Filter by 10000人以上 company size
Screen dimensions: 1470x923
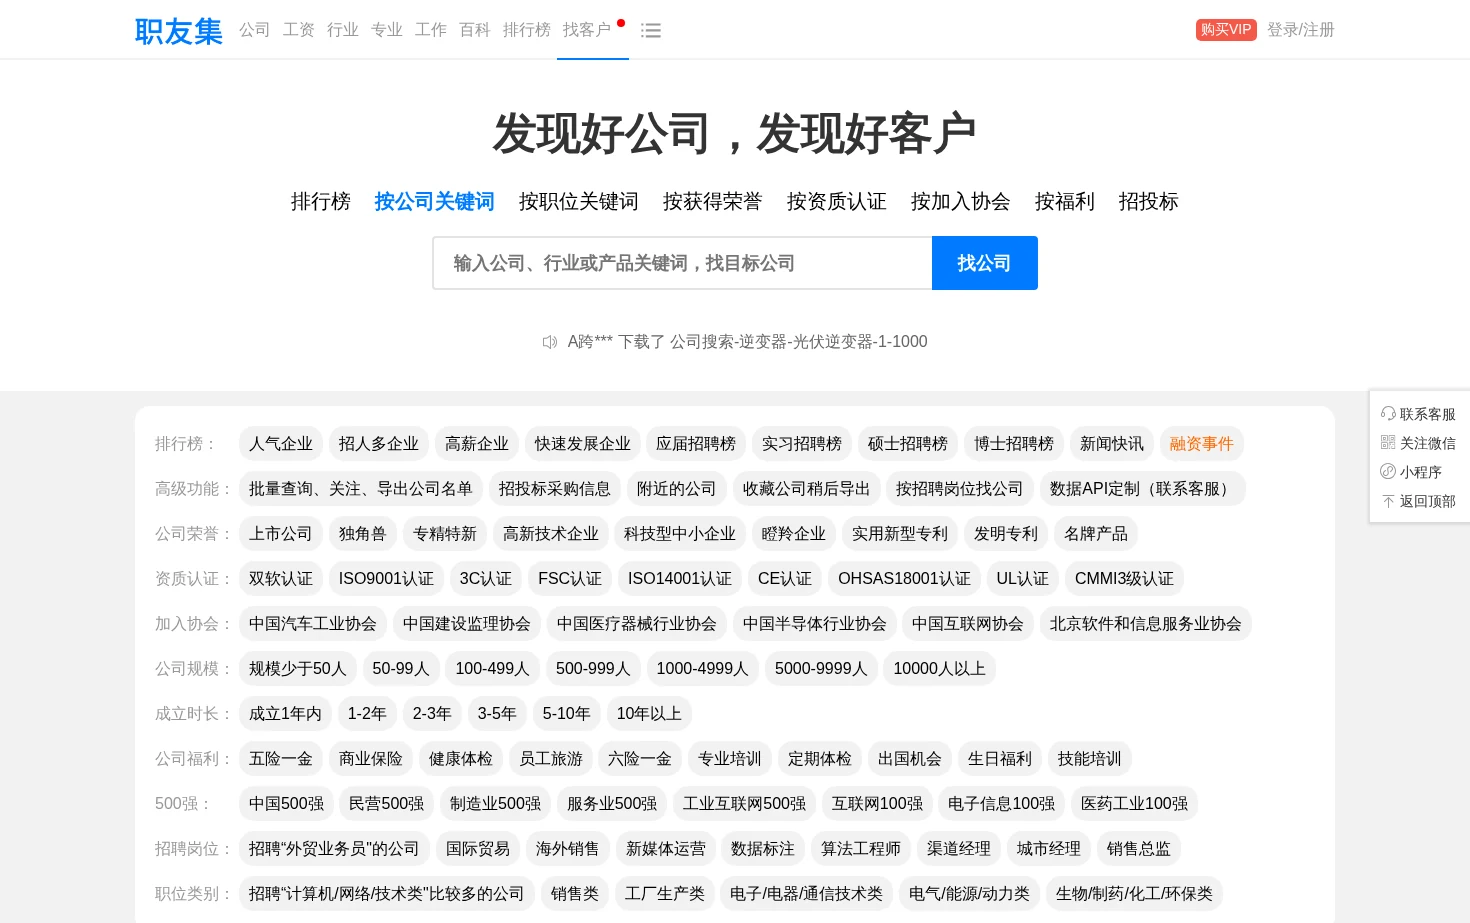coord(940,669)
